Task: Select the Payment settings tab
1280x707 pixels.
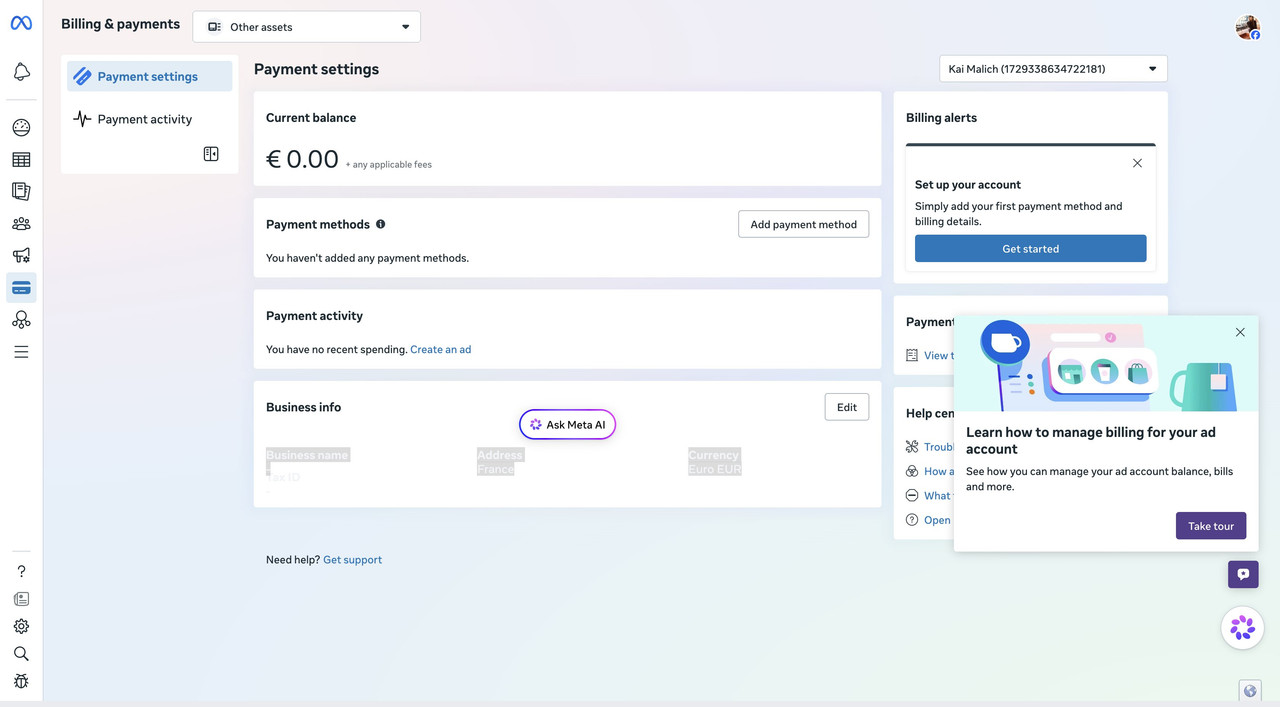Action: pyautogui.click(x=149, y=76)
